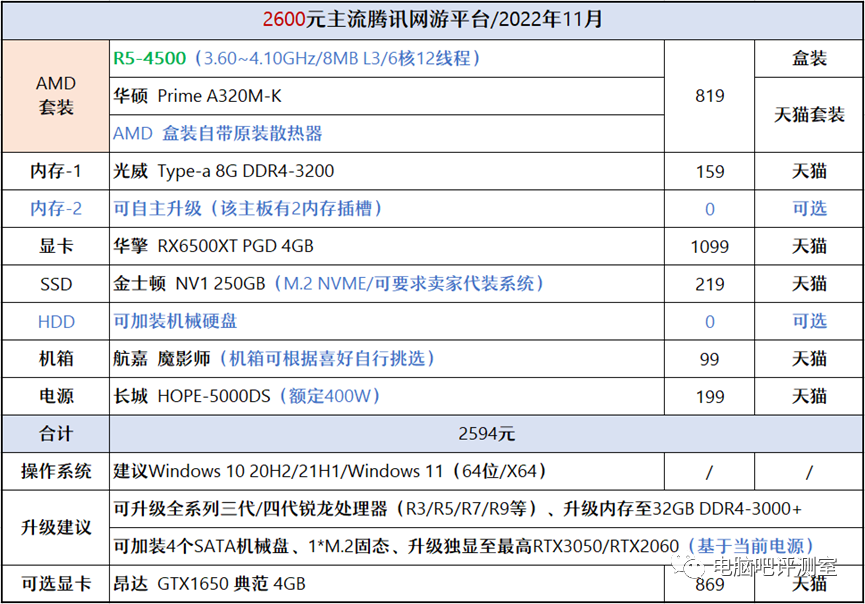Image resolution: width=865 pixels, height=604 pixels.
Task: Click 'AMD 盒装自带原装散热器' cell
Action: pyautogui.click(x=386, y=133)
